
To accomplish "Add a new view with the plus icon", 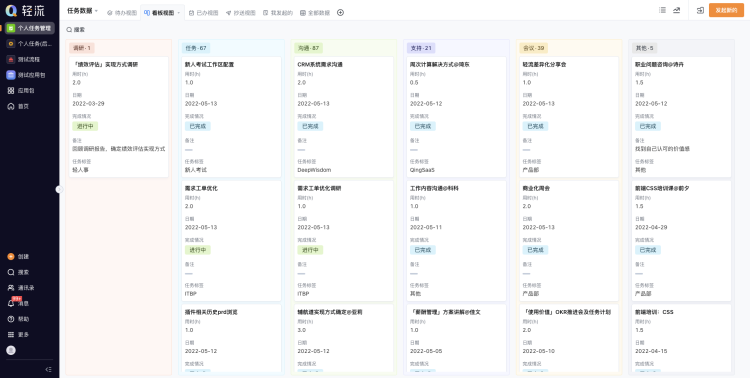I will pos(341,12).
